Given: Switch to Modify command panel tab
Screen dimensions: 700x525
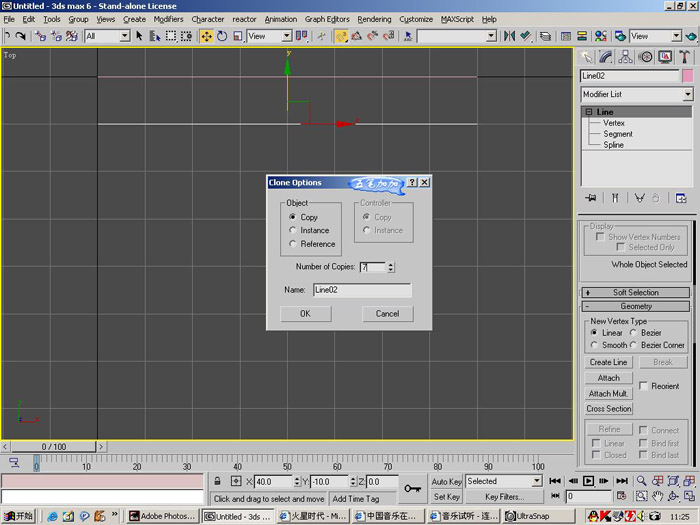Looking at the screenshot, I should coord(606,57).
